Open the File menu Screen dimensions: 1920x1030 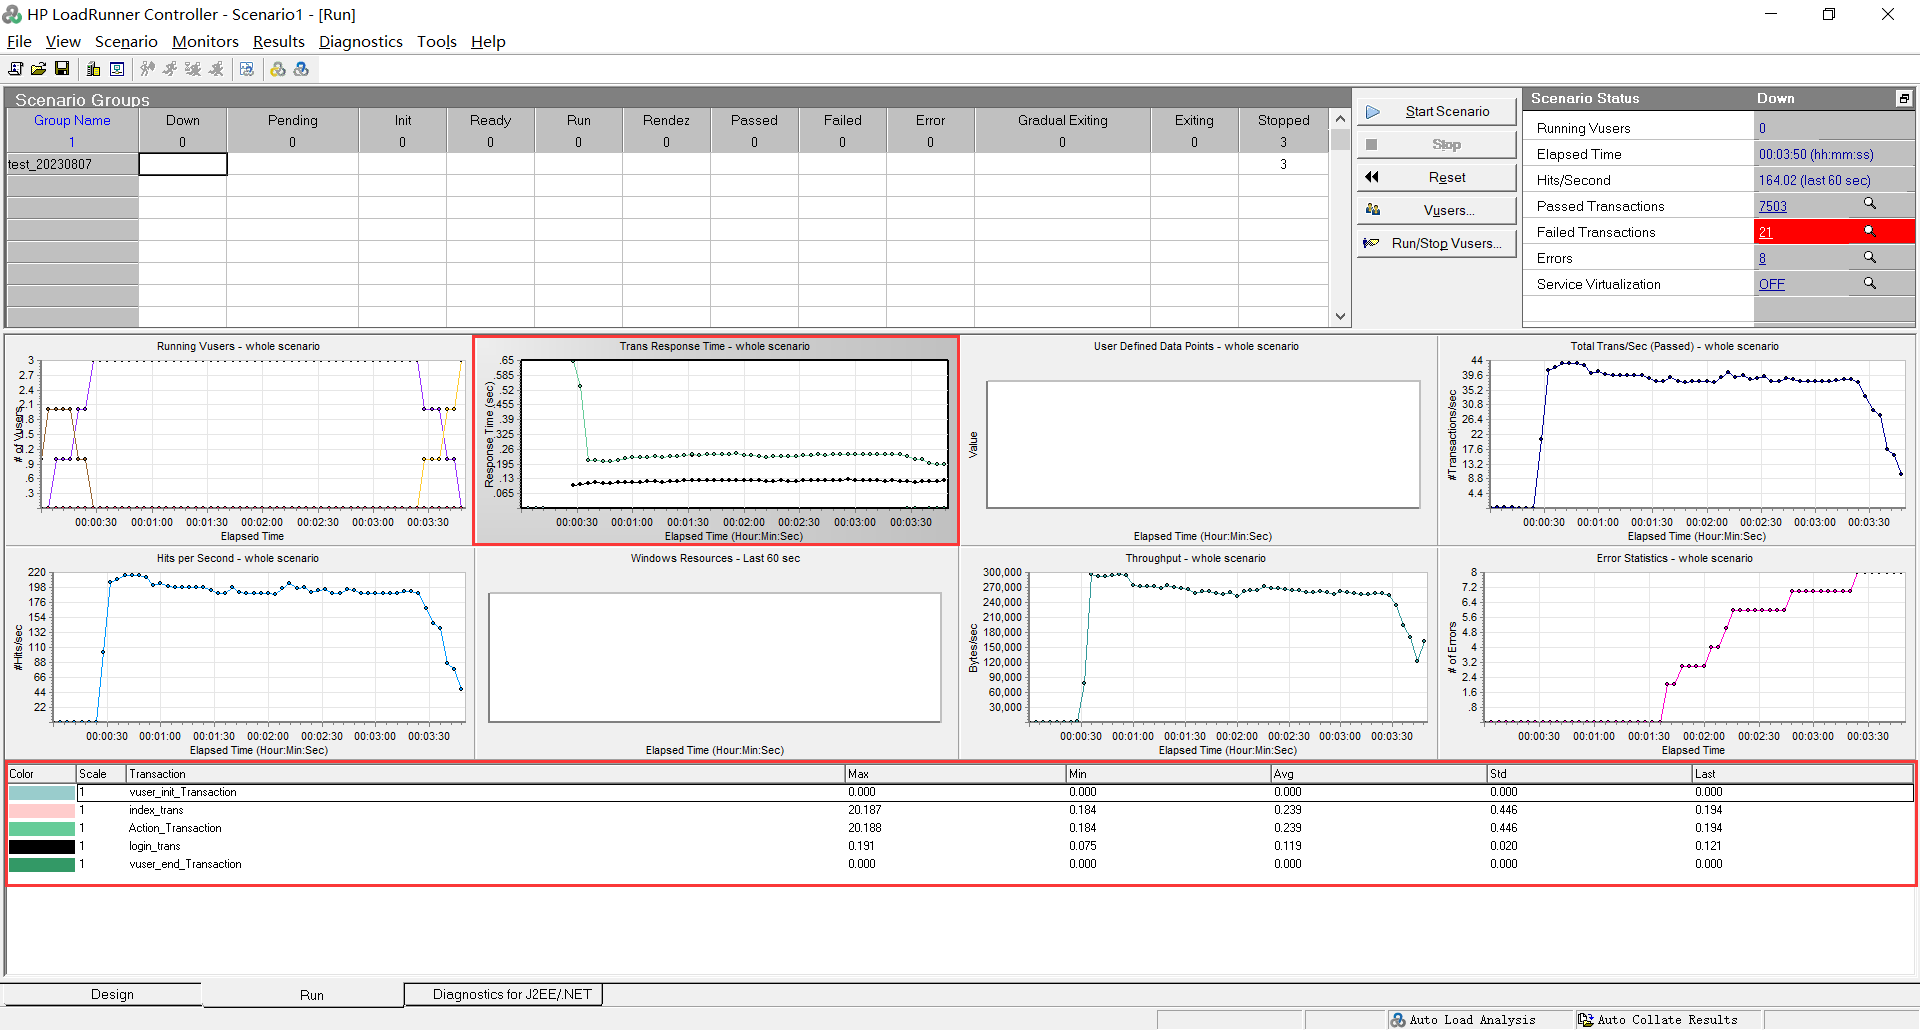(19, 41)
